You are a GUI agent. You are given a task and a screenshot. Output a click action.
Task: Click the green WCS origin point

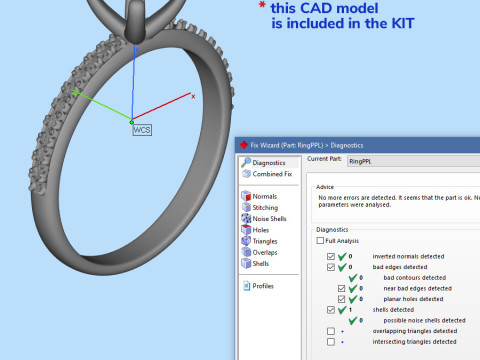[x=132, y=122]
